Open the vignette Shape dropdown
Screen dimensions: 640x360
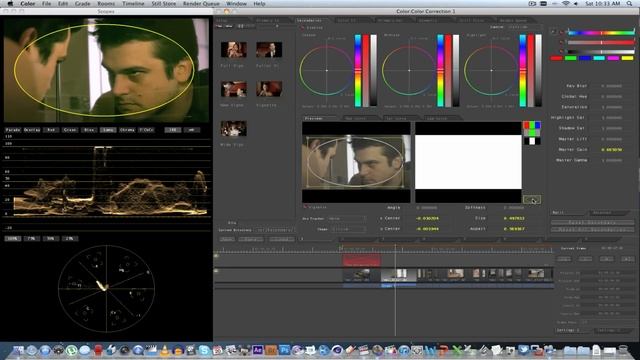pyautogui.click(x=348, y=229)
